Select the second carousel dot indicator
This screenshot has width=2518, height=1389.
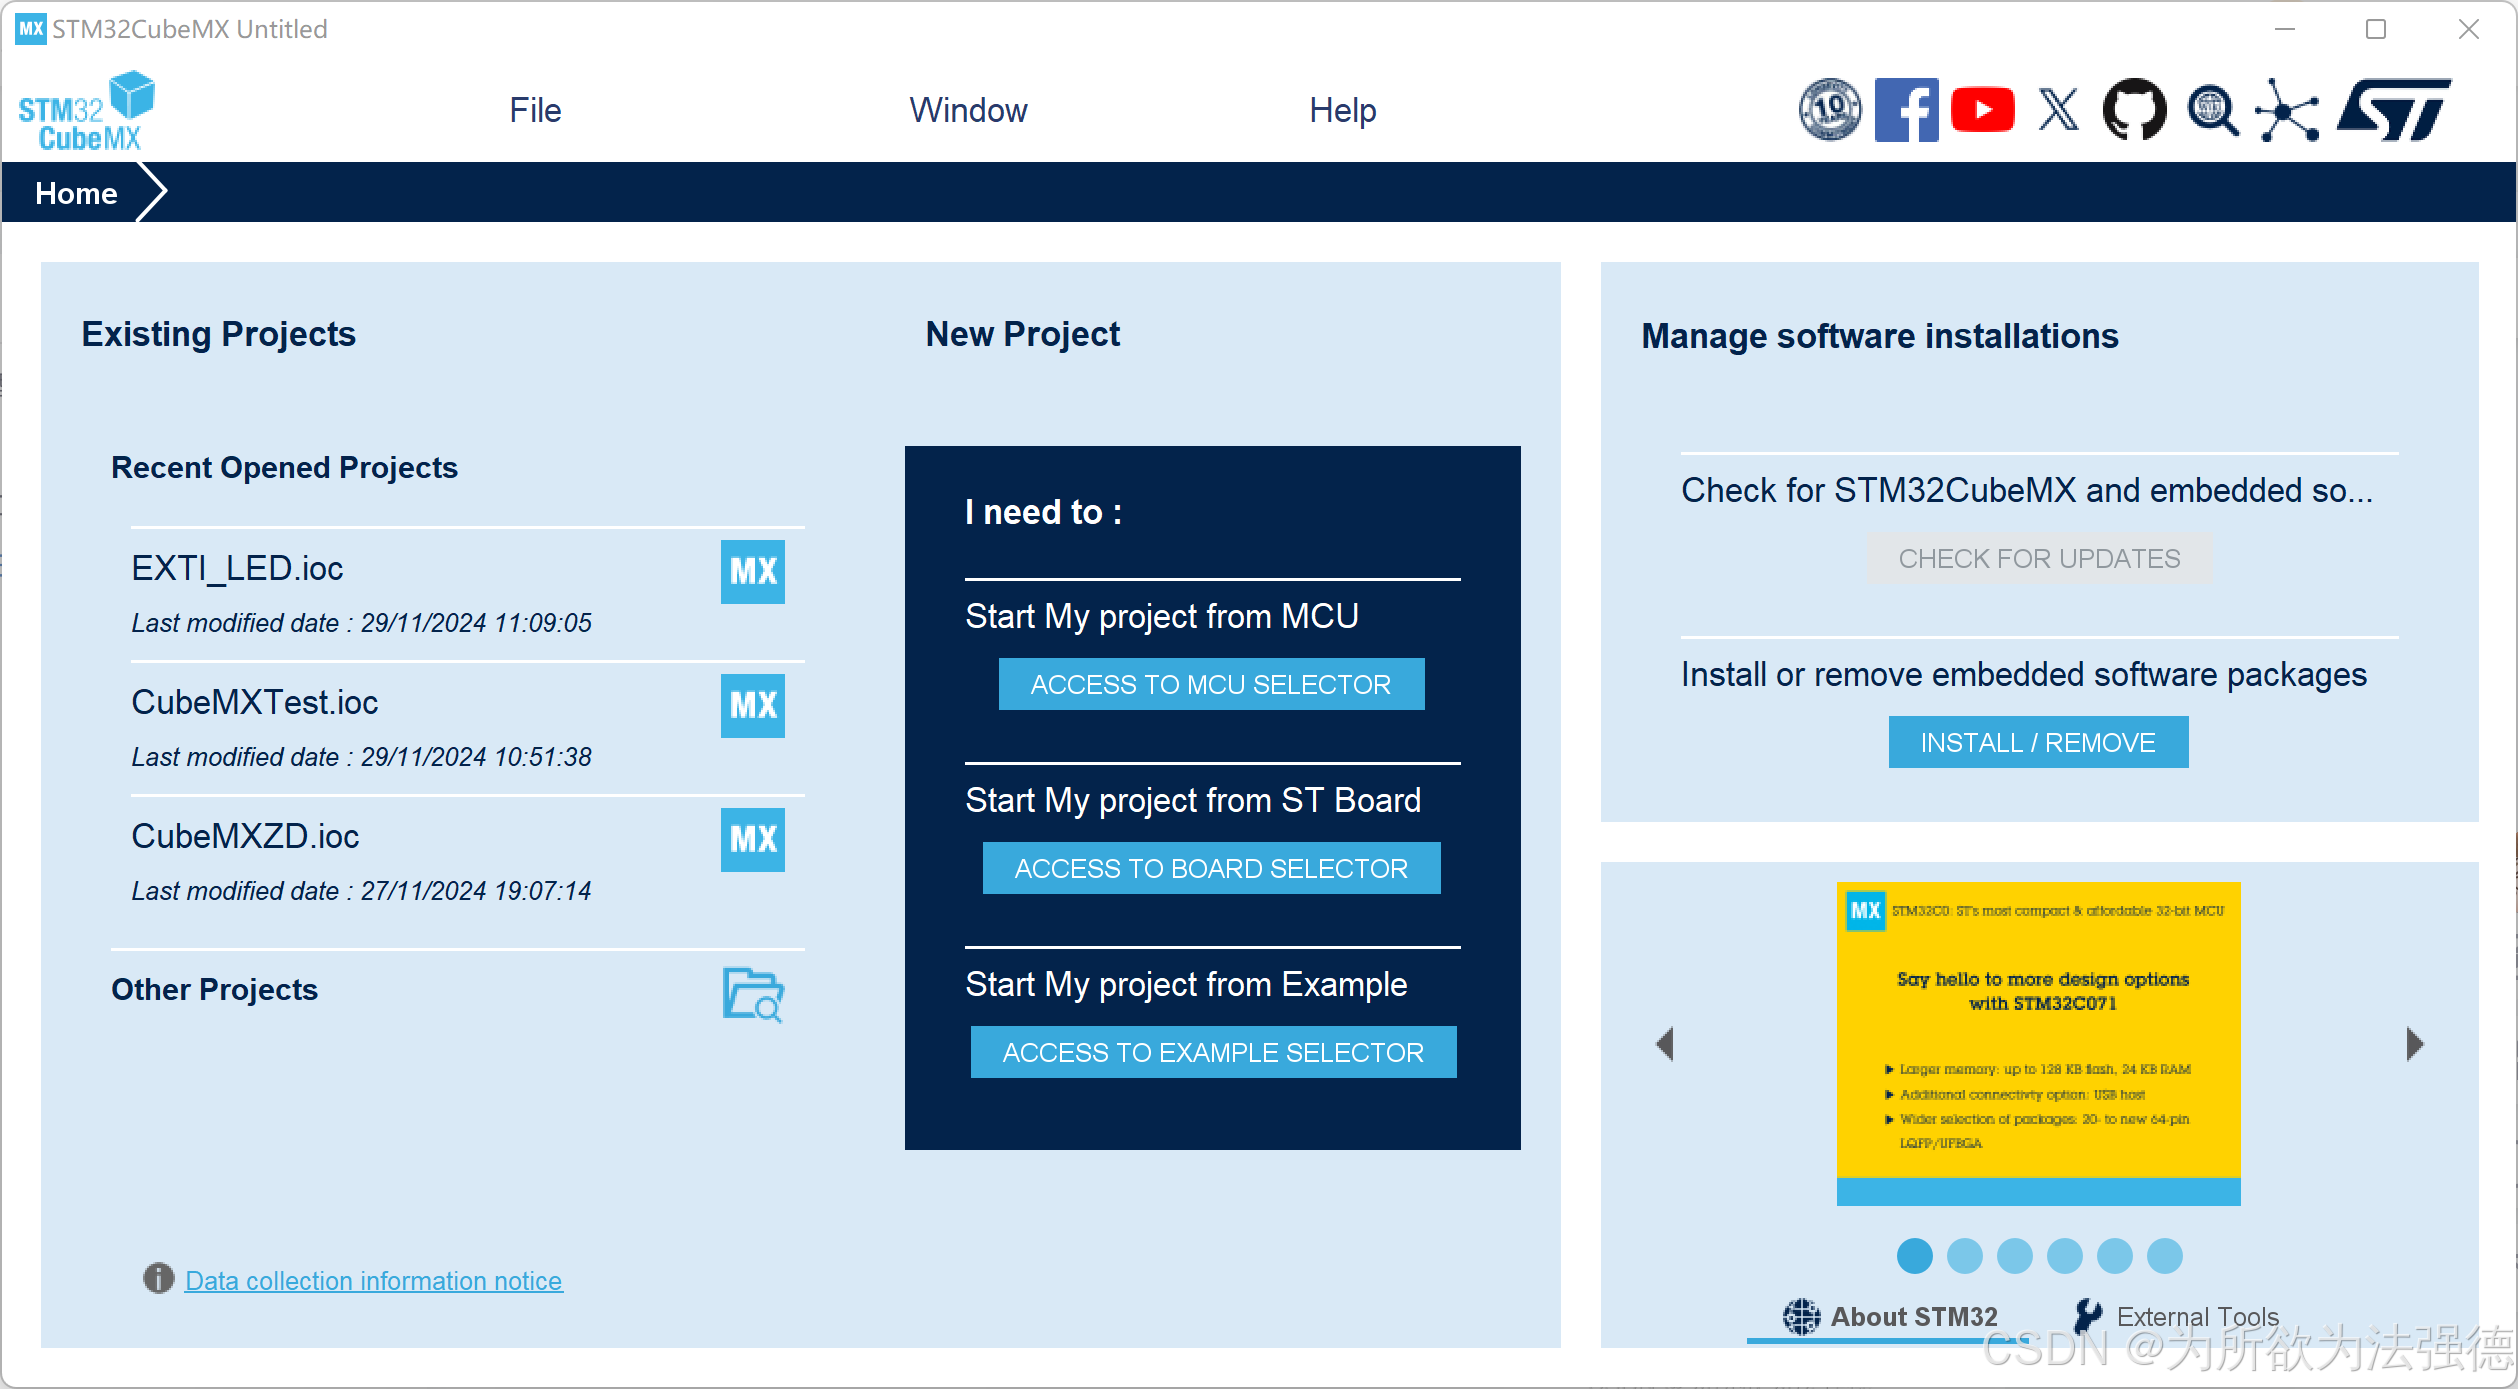(x=1964, y=1256)
